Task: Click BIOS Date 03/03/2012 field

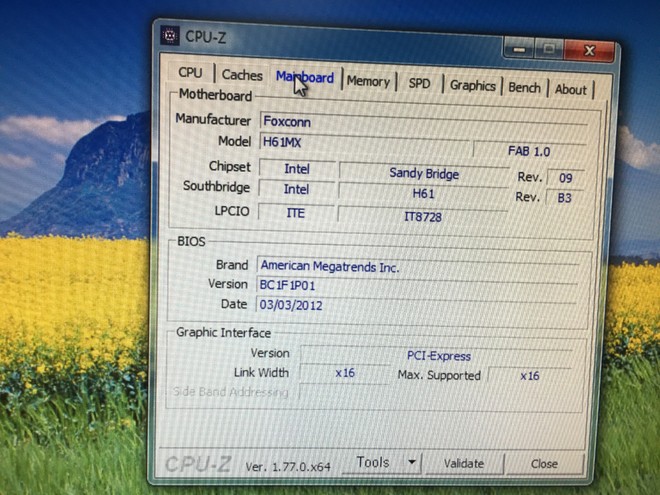Action: [416, 305]
